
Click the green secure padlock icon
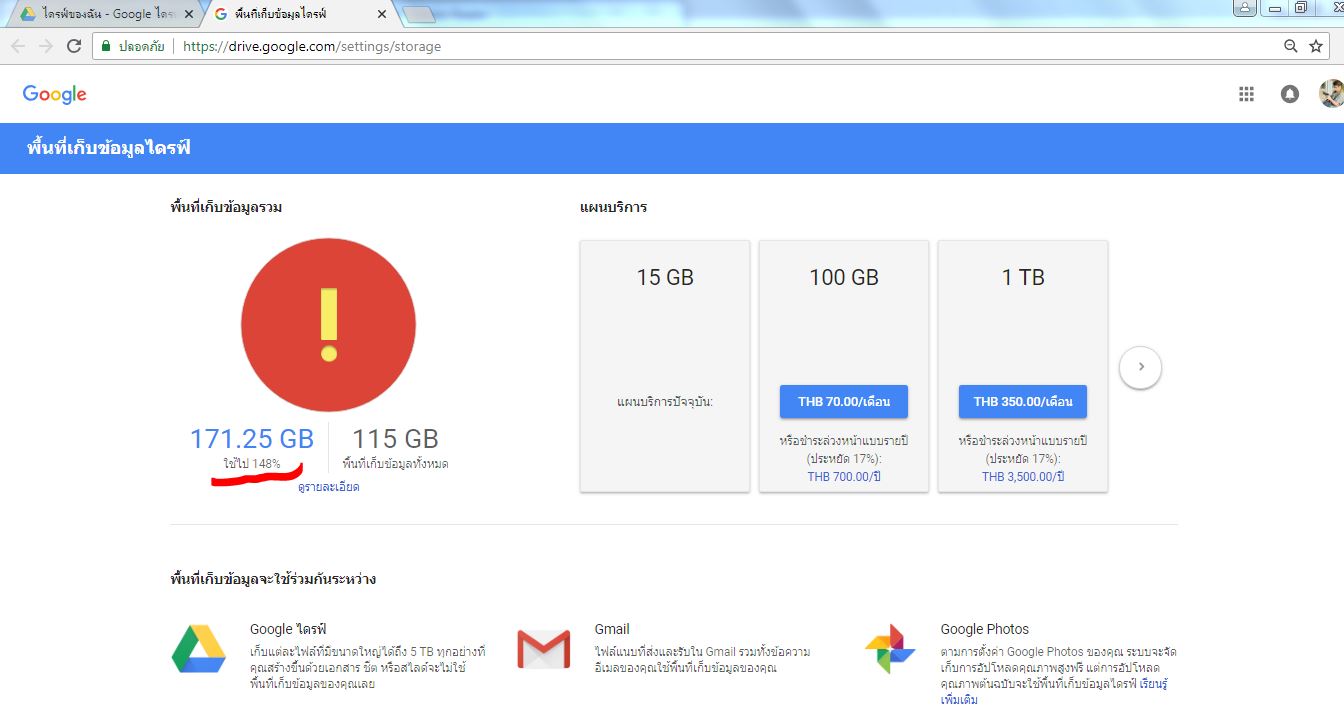105,46
